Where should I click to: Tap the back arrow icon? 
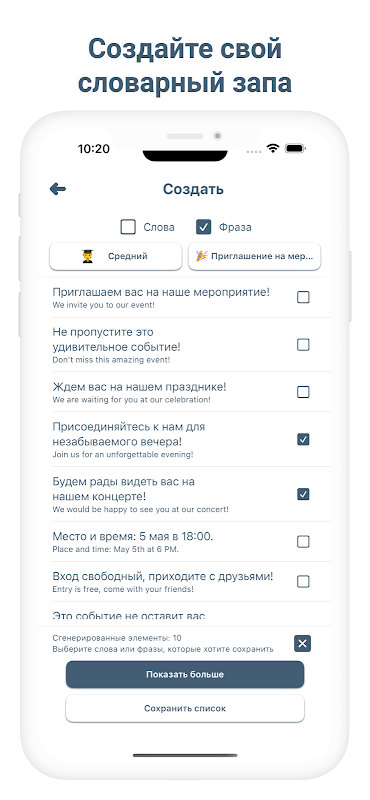click(58, 189)
